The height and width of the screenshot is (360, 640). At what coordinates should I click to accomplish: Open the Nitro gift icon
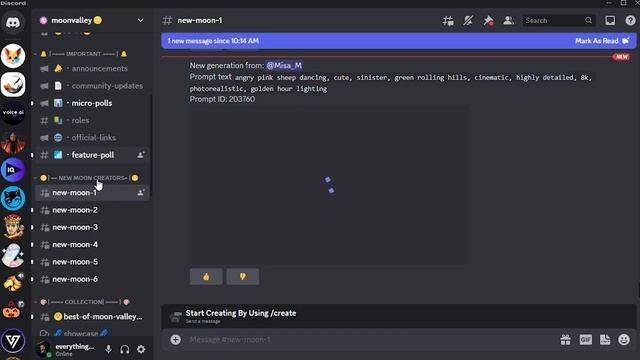point(565,340)
